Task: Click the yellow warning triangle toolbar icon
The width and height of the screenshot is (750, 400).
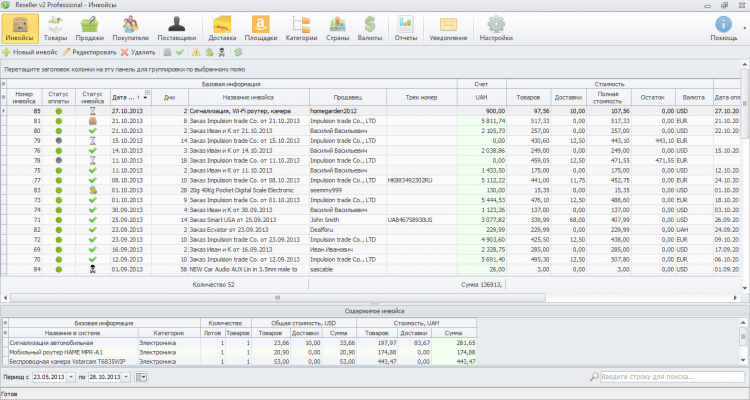Action: pos(196,51)
